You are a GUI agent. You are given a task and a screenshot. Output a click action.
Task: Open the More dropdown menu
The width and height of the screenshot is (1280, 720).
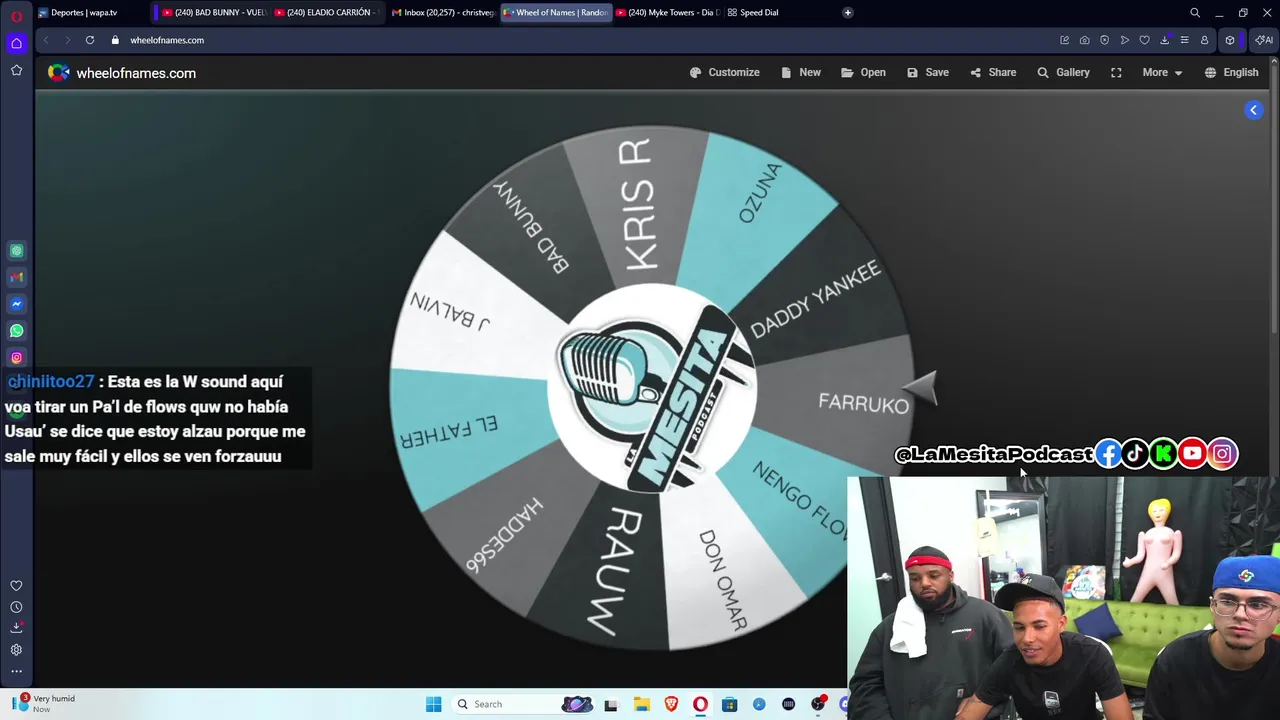point(1162,73)
